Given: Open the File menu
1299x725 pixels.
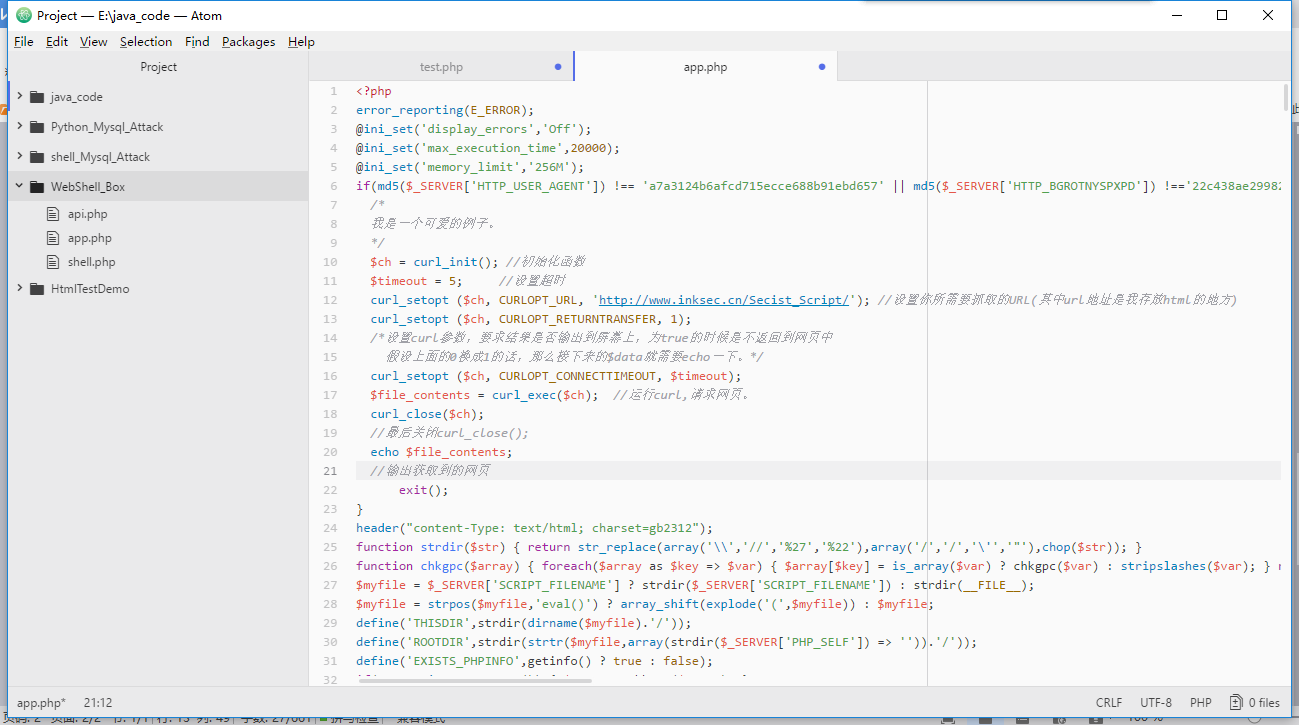Looking at the screenshot, I should click(x=24, y=42).
